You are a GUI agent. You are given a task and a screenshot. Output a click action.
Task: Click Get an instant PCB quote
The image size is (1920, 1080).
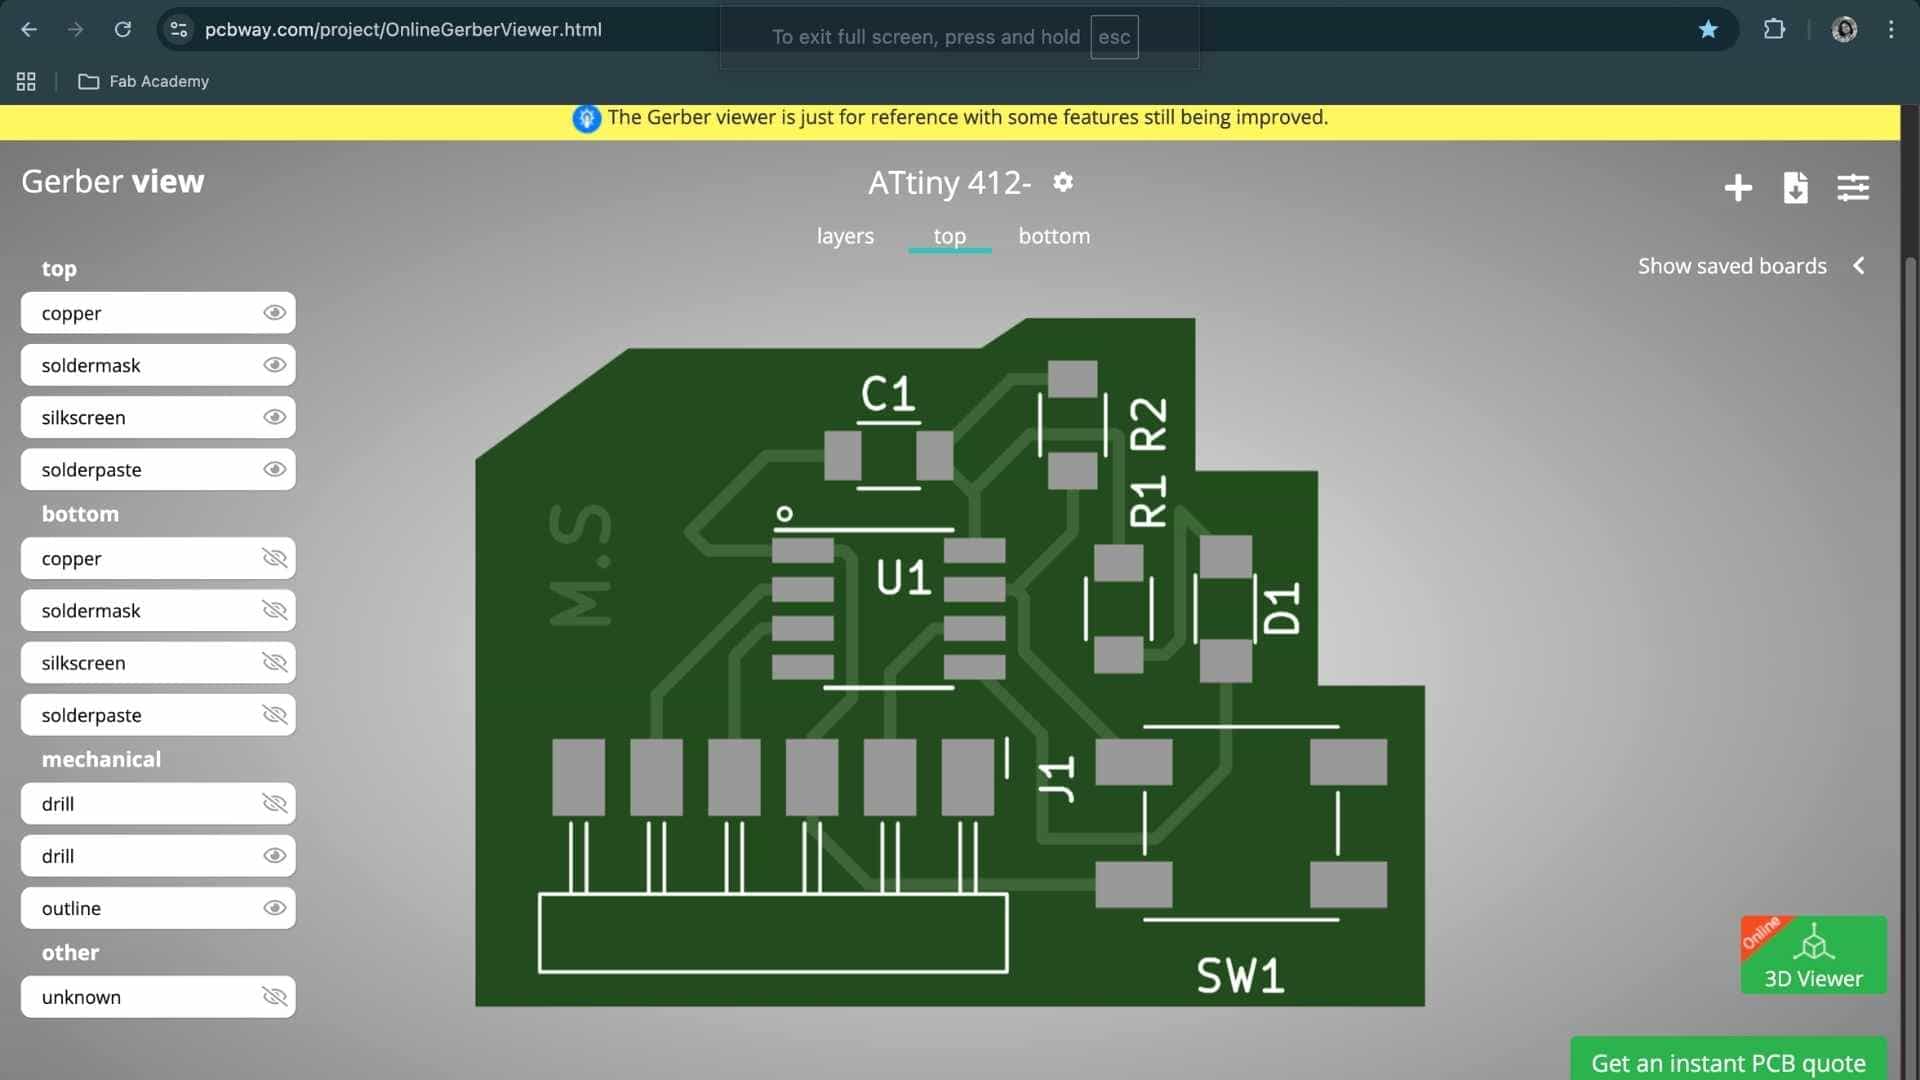[1728, 1062]
